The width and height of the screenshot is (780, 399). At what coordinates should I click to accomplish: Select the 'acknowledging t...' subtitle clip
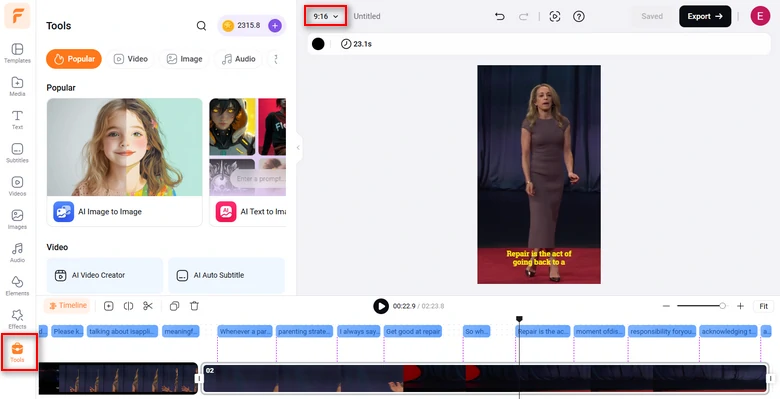[x=728, y=331]
